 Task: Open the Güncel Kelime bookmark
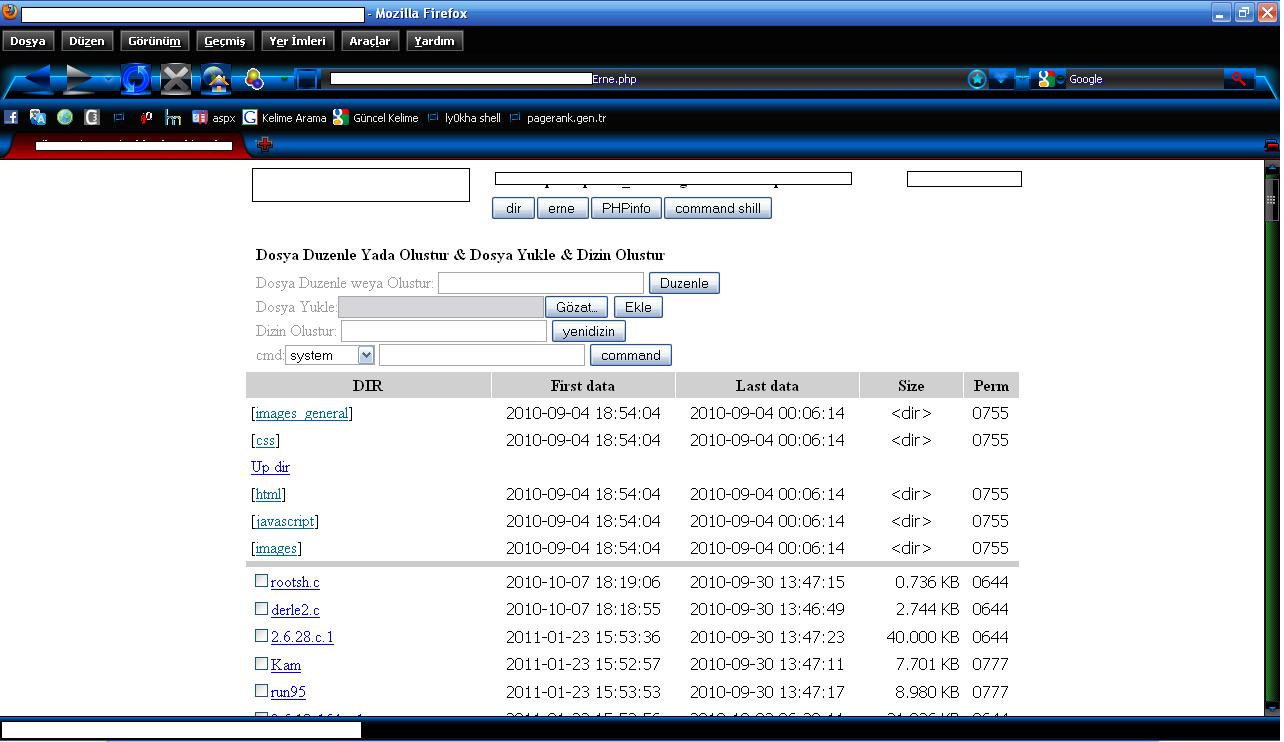point(376,117)
